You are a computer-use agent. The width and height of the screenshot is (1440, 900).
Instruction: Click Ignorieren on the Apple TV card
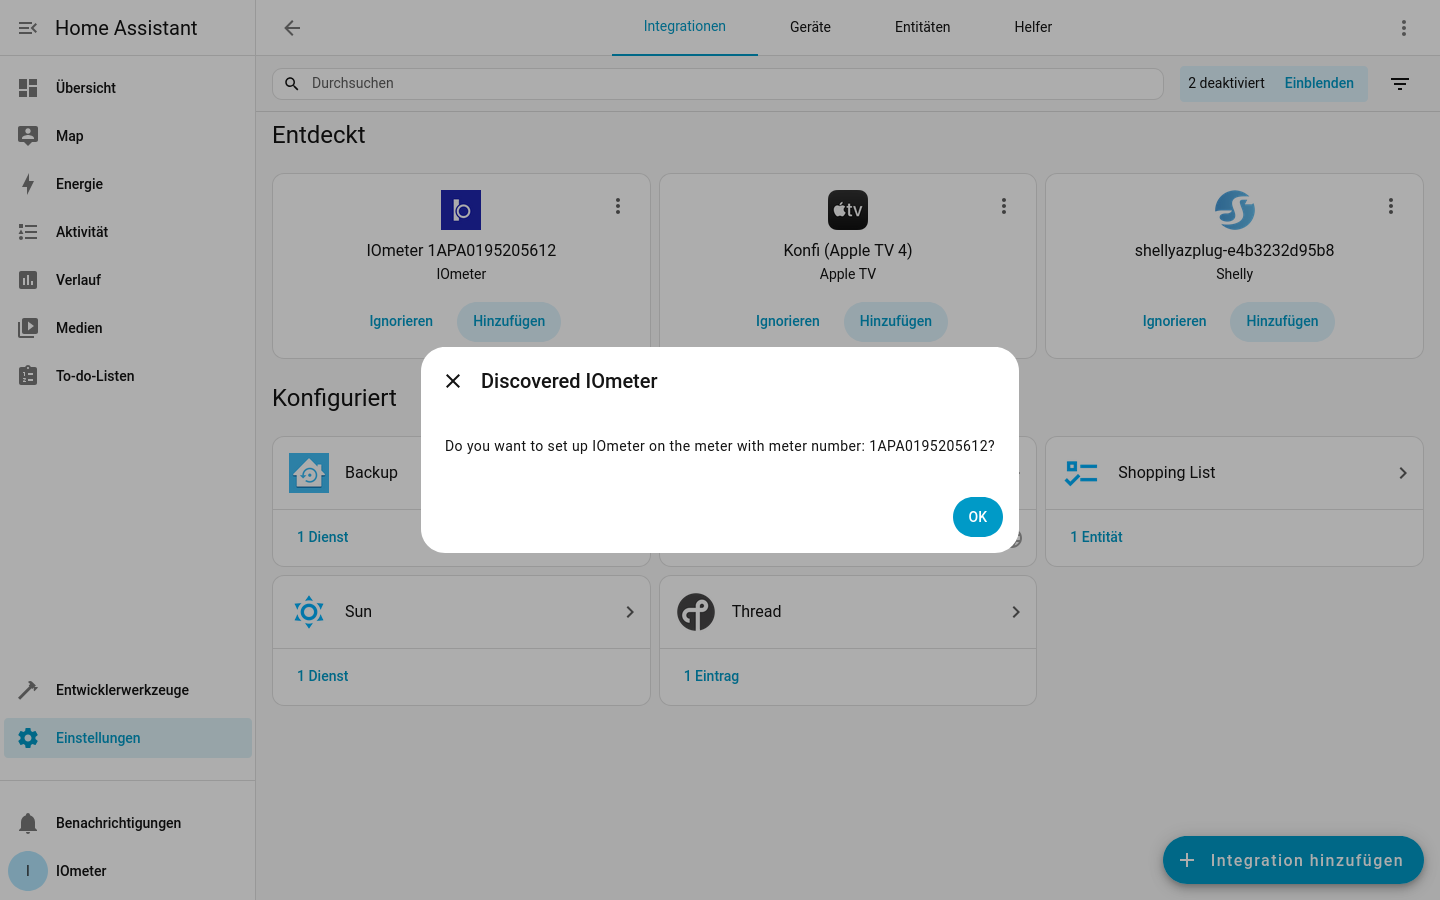tap(788, 321)
